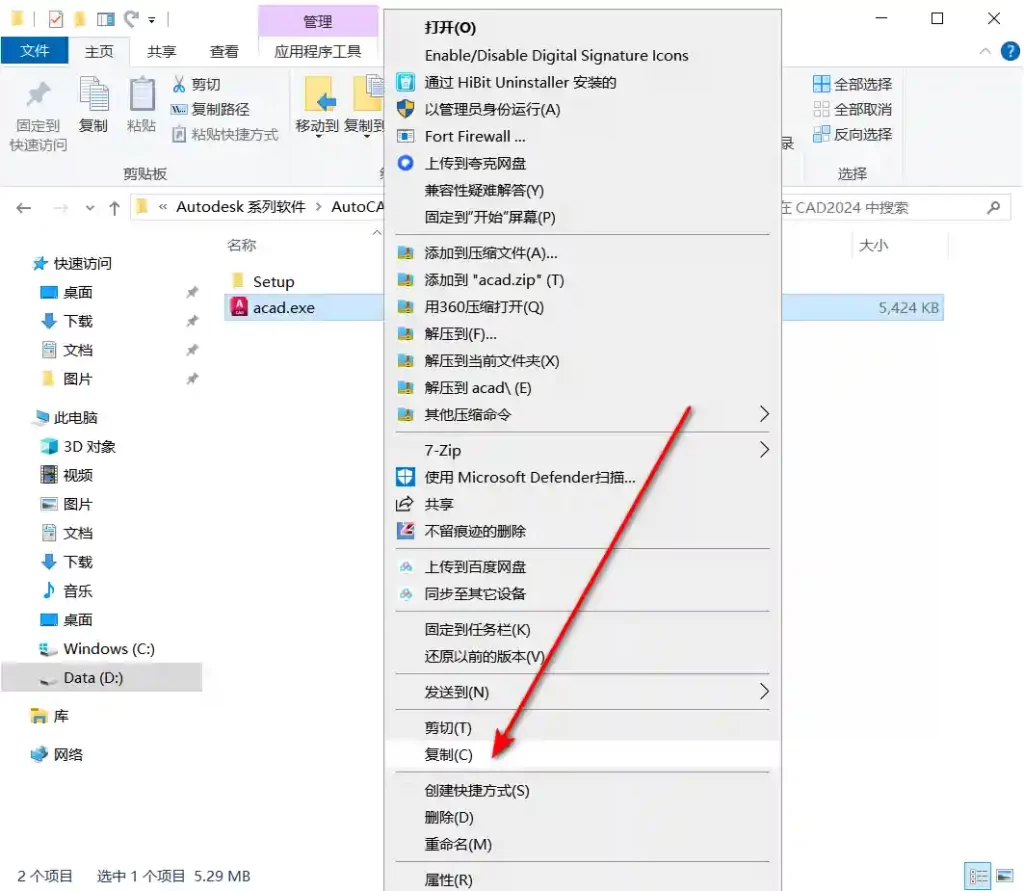
Task: Click the blue help question mark icon
Action: tap(1010, 51)
